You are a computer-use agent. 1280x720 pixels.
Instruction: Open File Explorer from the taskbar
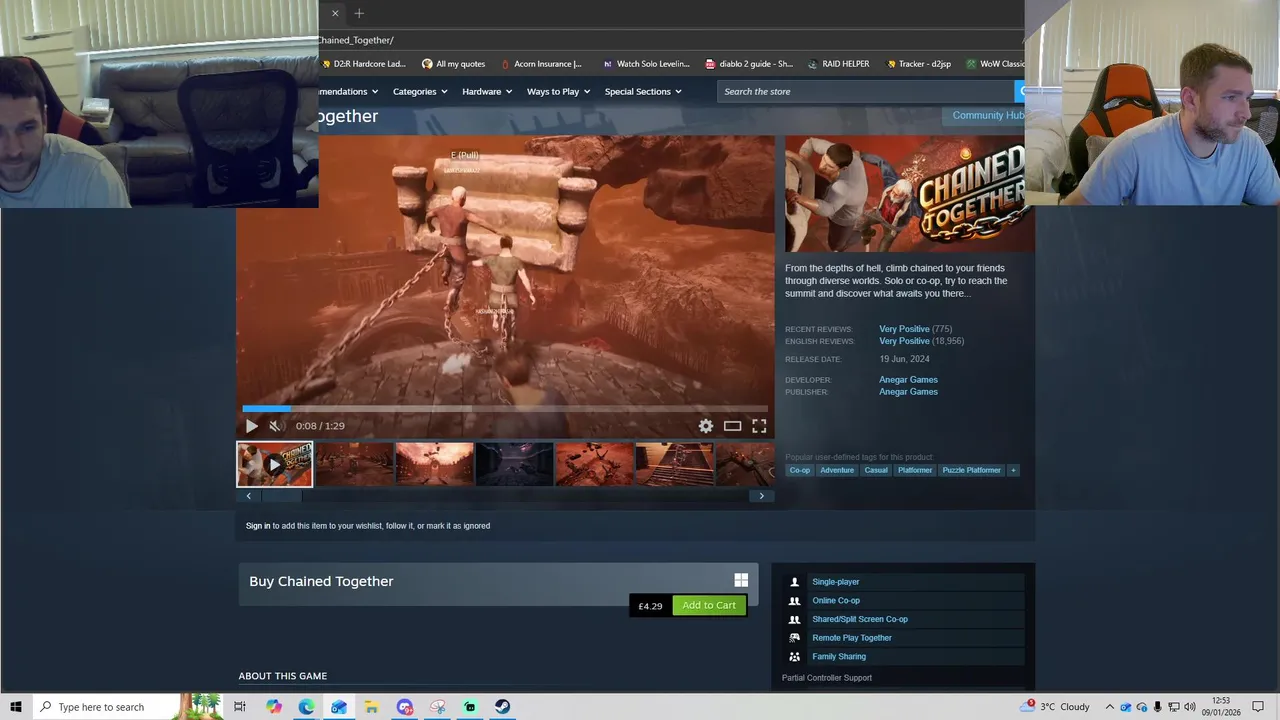pyautogui.click(x=371, y=707)
